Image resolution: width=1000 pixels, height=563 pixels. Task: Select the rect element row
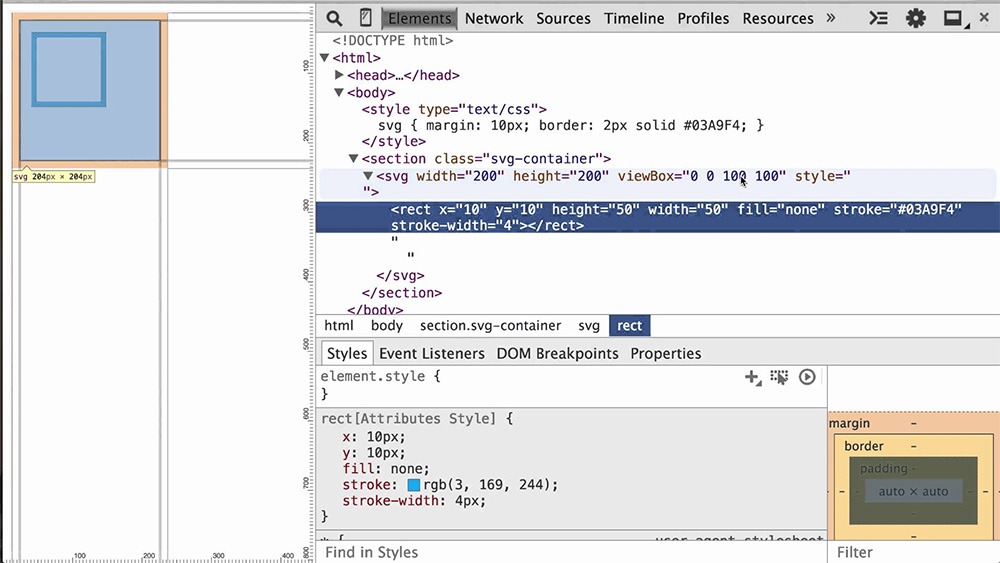pos(658,217)
